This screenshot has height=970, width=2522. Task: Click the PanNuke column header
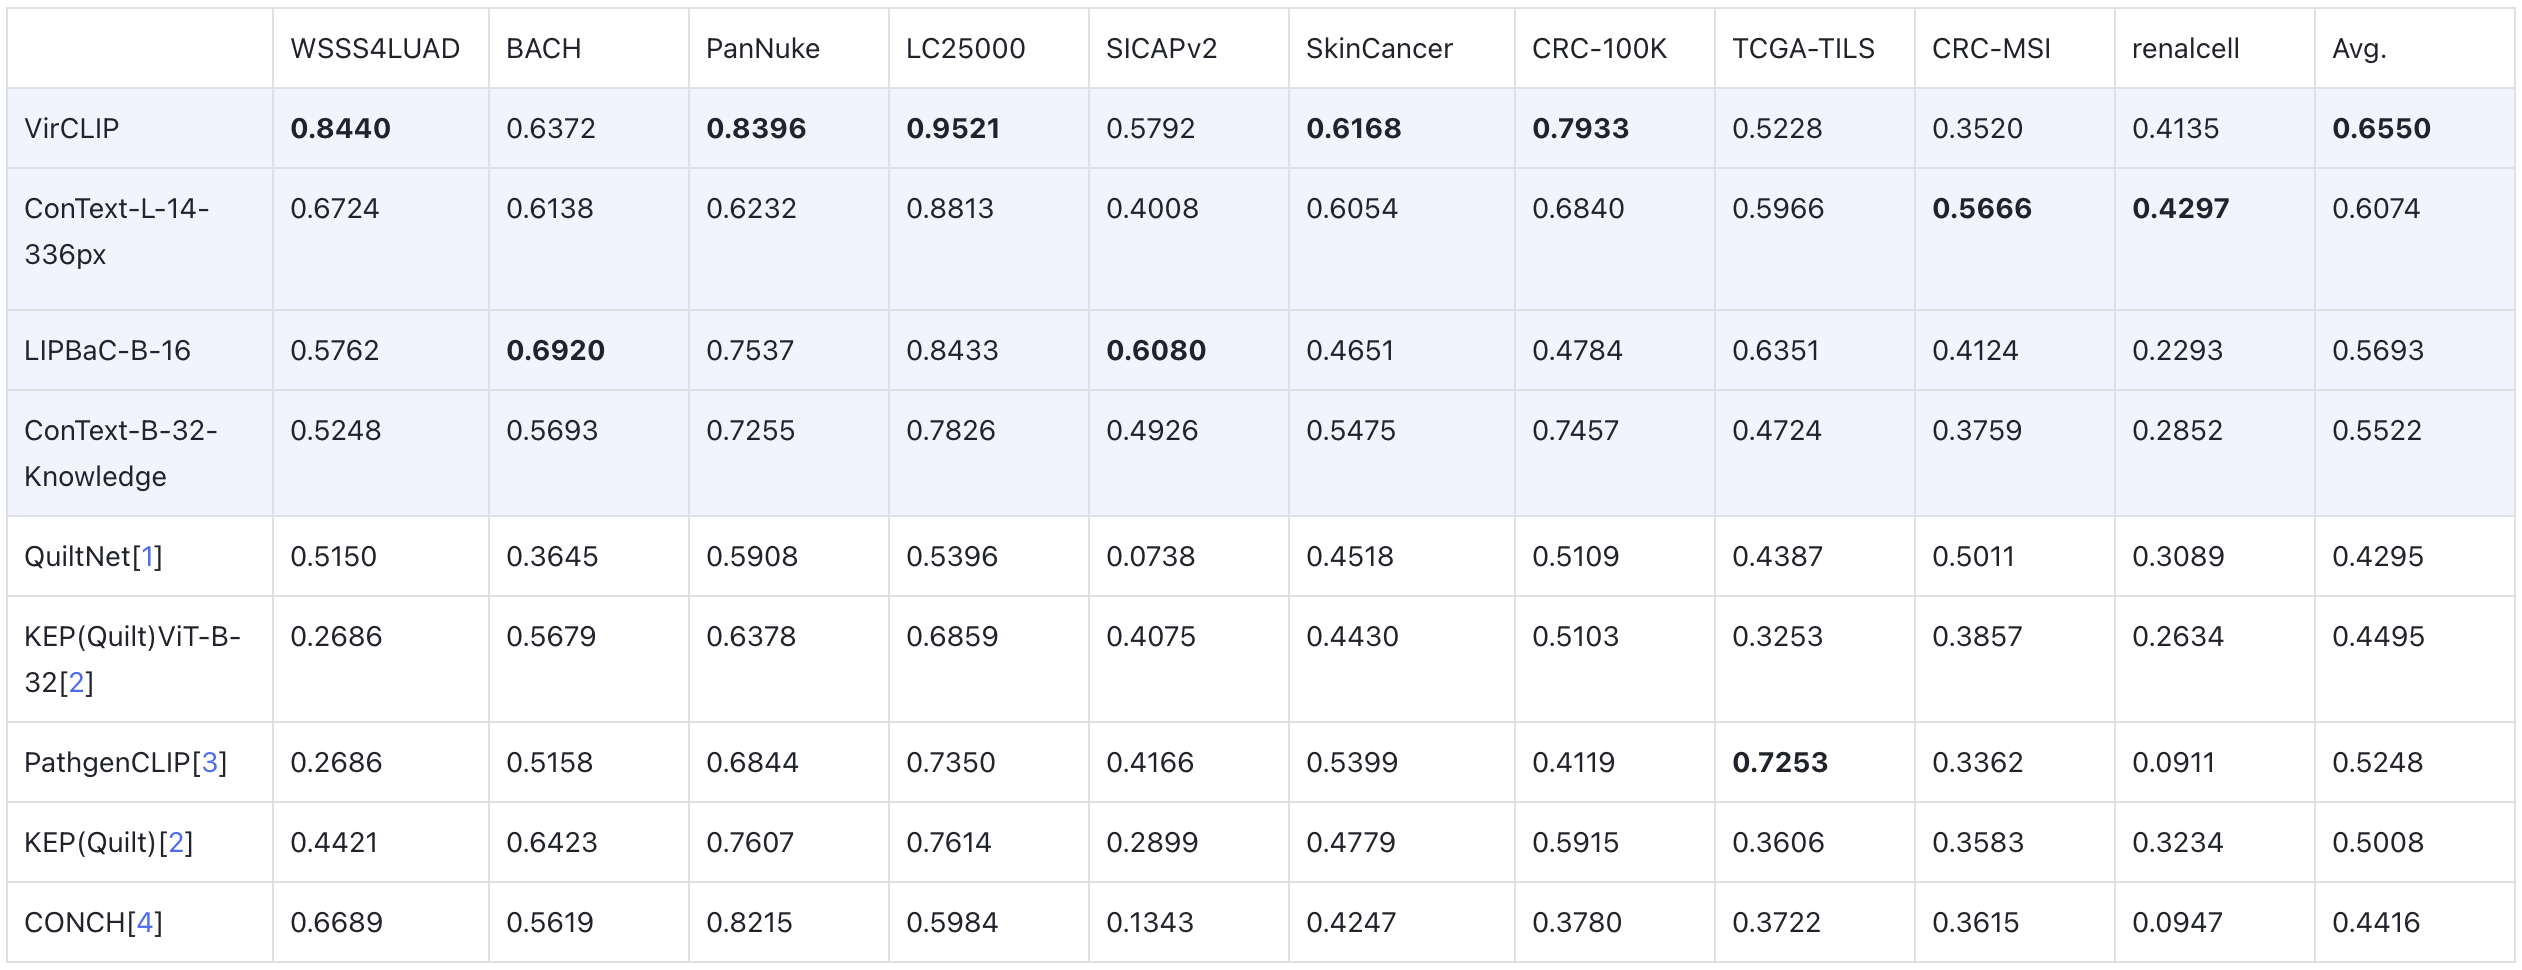762,49
